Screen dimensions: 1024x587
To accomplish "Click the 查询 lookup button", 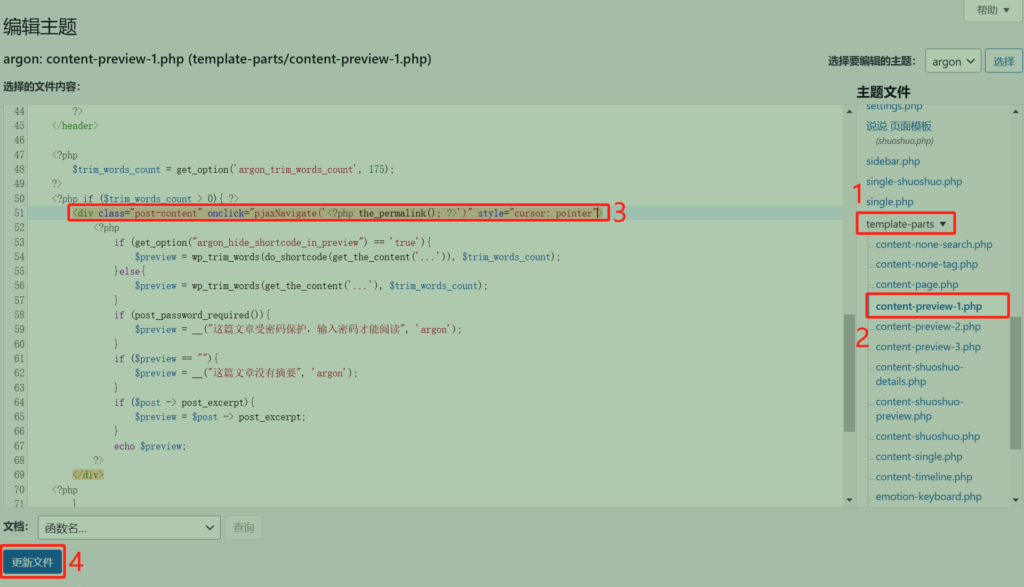I will coord(243,527).
